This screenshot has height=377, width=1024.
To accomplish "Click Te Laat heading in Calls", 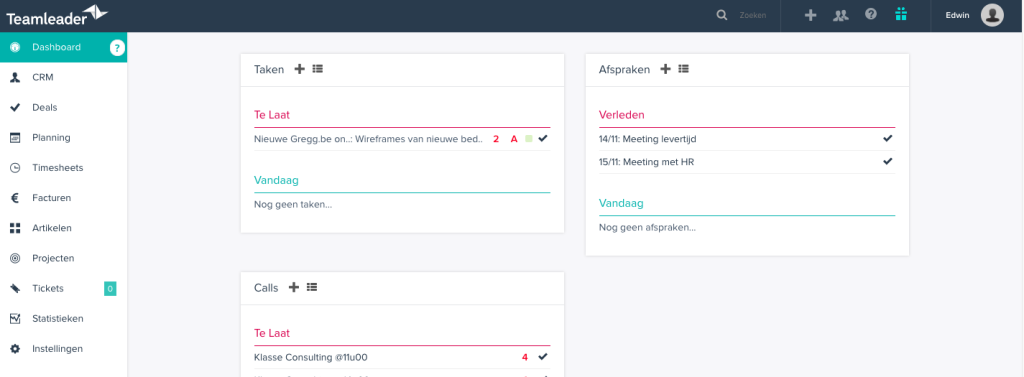I will (272, 333).
